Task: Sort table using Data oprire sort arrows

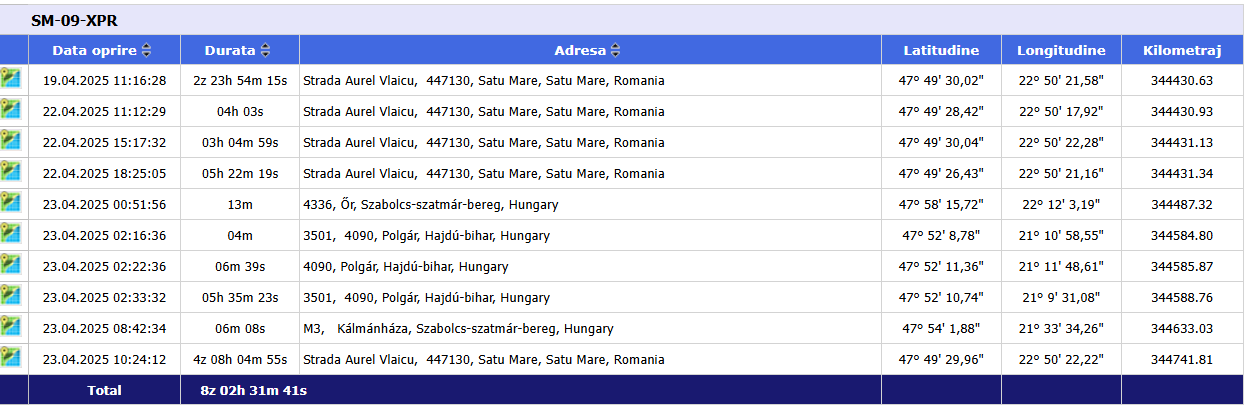Action: (147, 51)
